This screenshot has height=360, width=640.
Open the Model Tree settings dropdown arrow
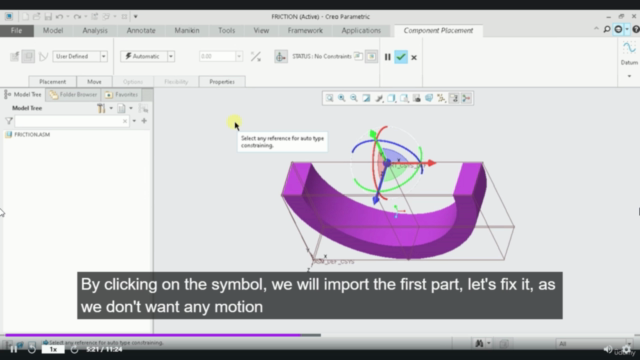111,108
